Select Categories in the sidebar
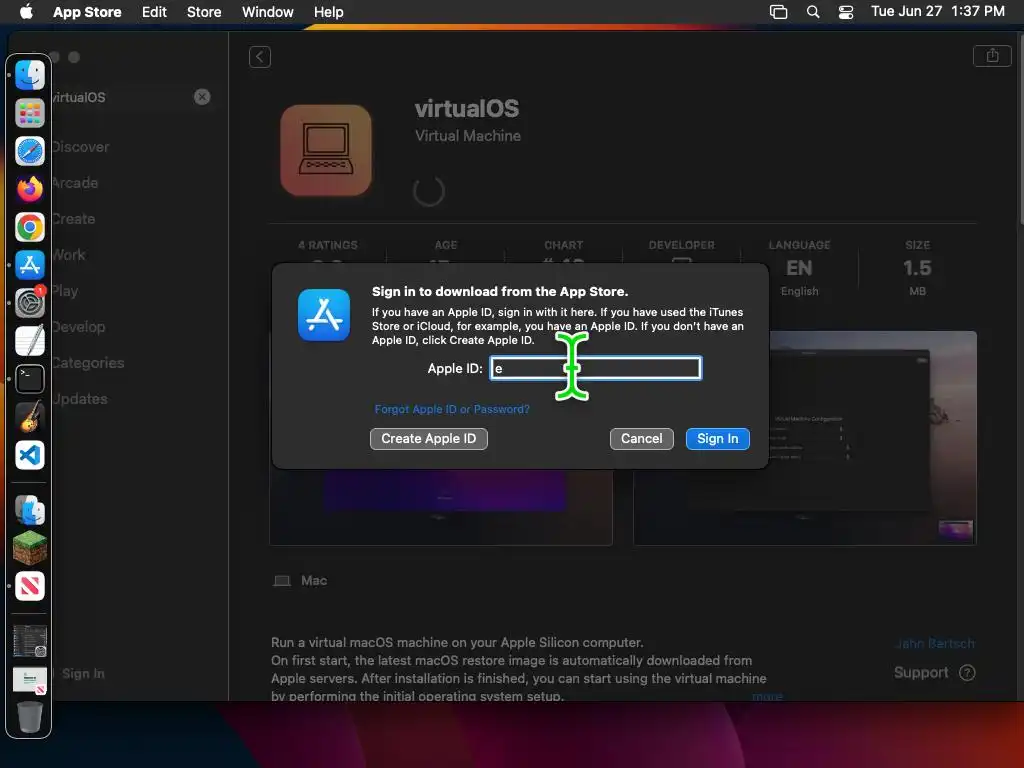This screenshot has height=768, width=1024. [x=88, y=362]
